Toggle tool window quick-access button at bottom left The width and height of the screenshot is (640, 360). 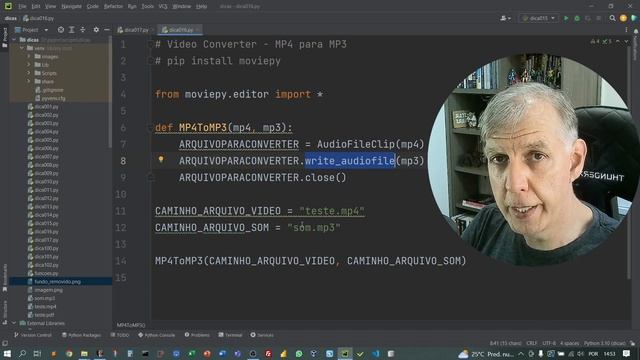pos(5,343)
